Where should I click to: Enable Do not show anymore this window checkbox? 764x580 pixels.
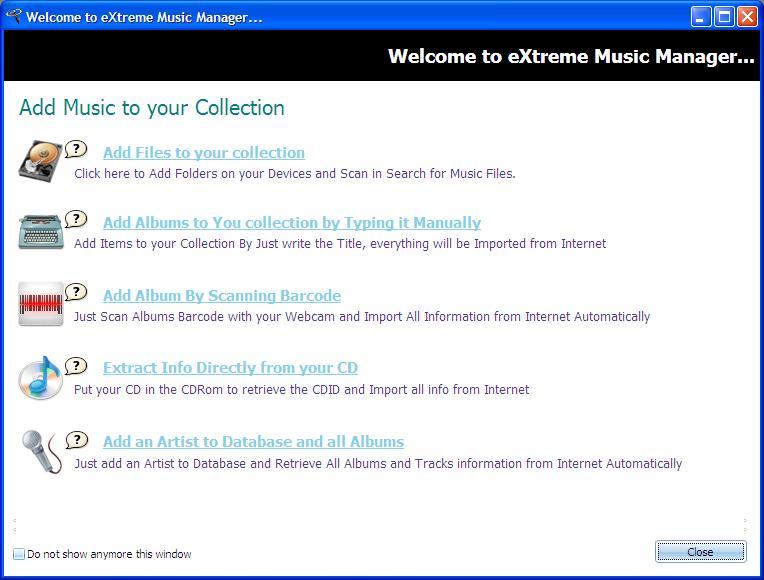[x=19, y=554]
